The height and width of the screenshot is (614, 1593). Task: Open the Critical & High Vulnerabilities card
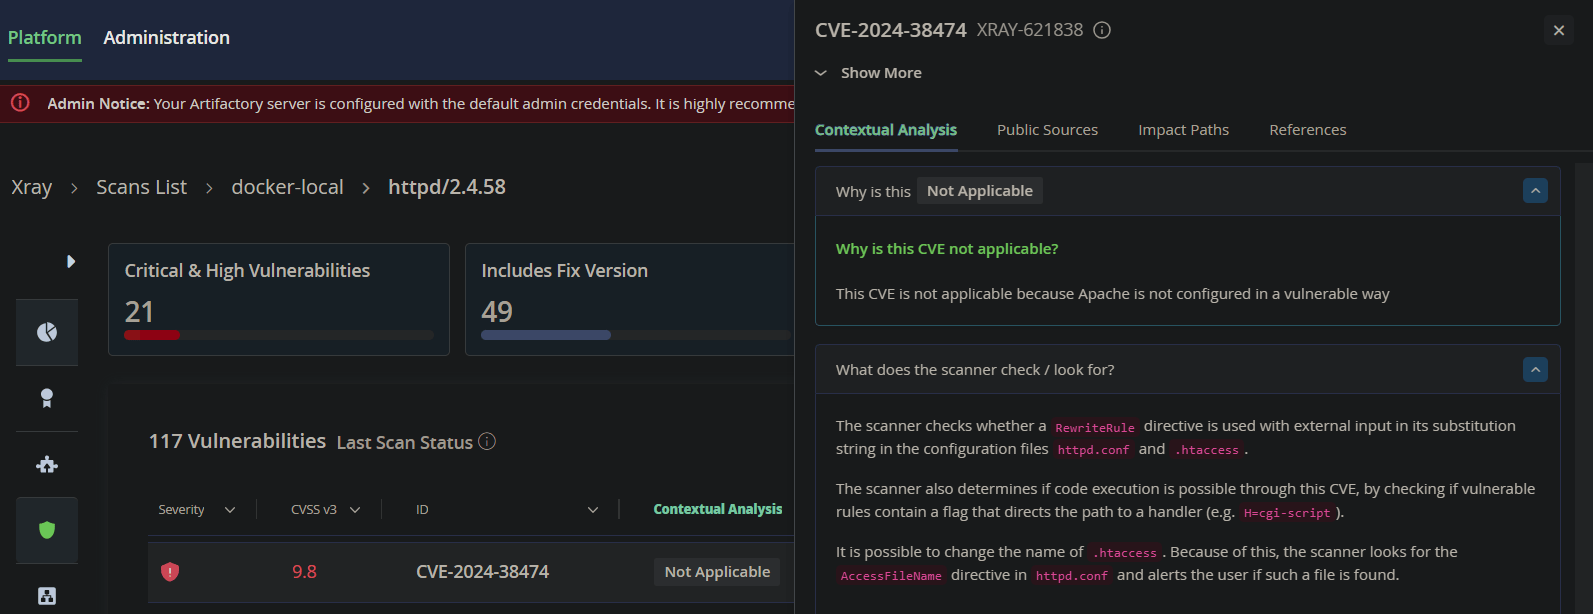click(279, 299)
